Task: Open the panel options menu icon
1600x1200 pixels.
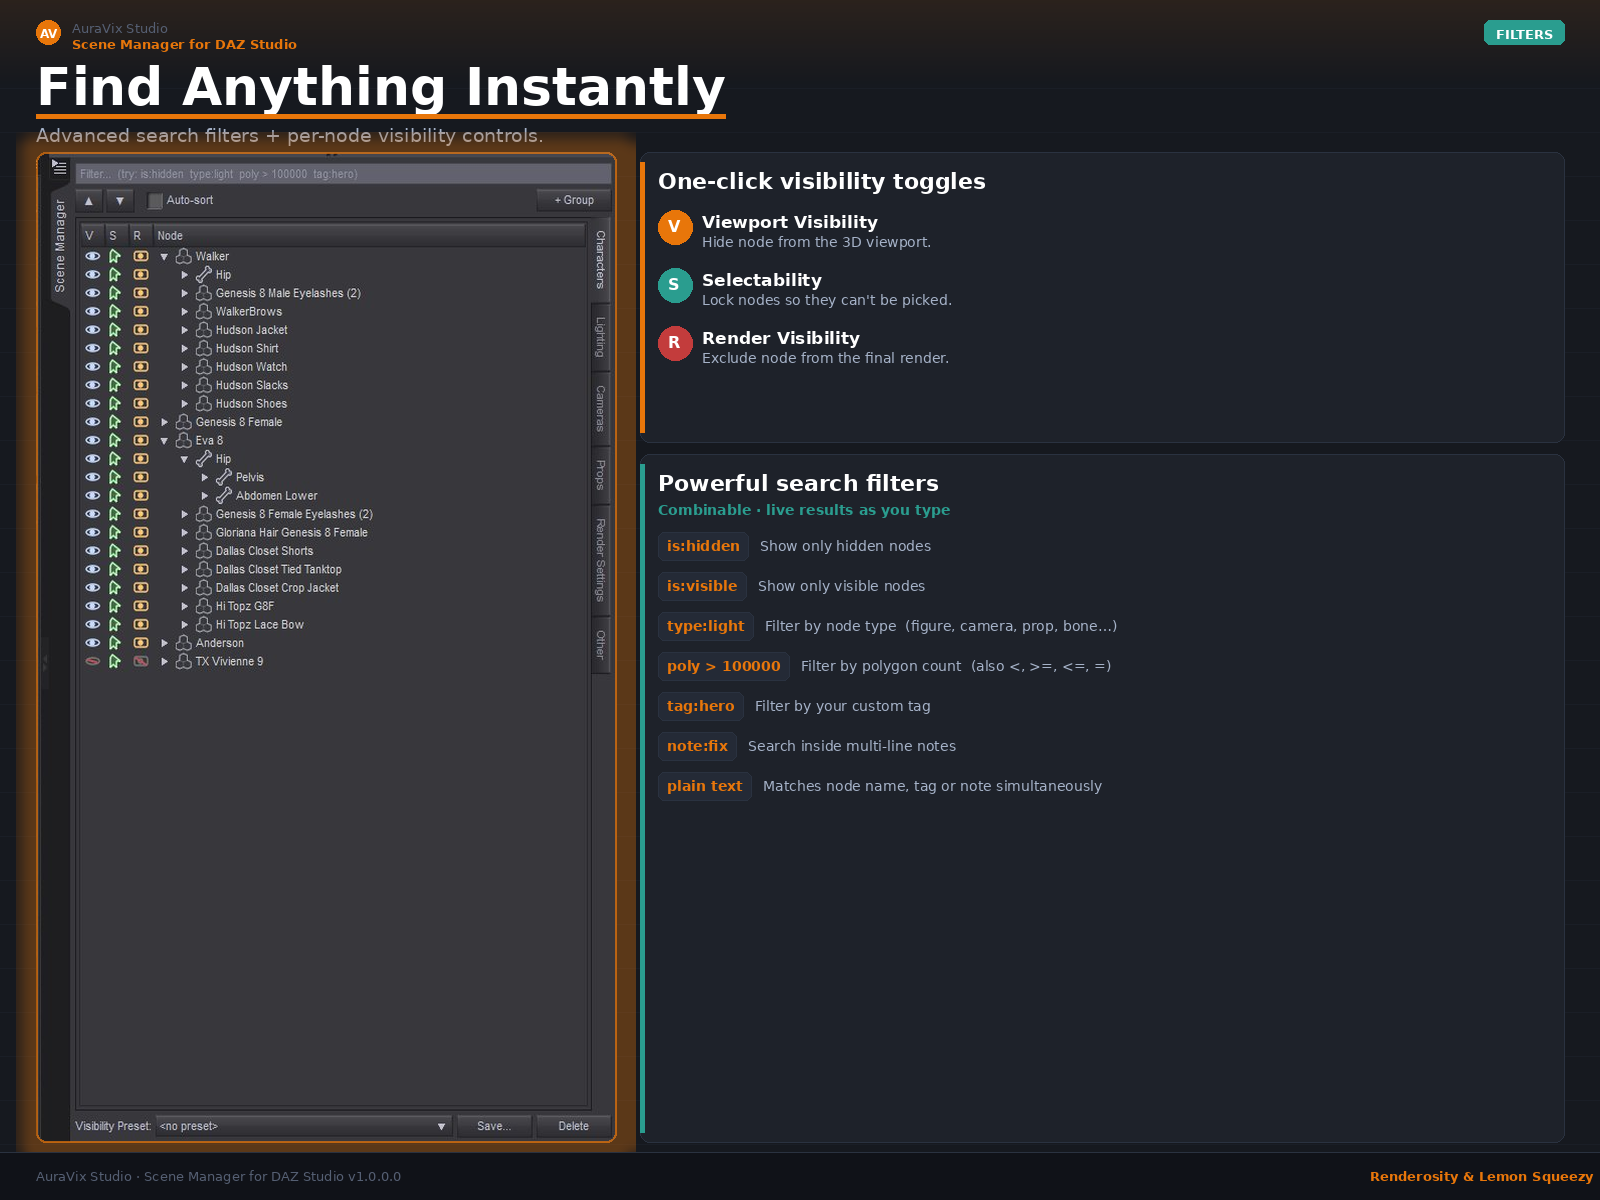Action: 59,167
